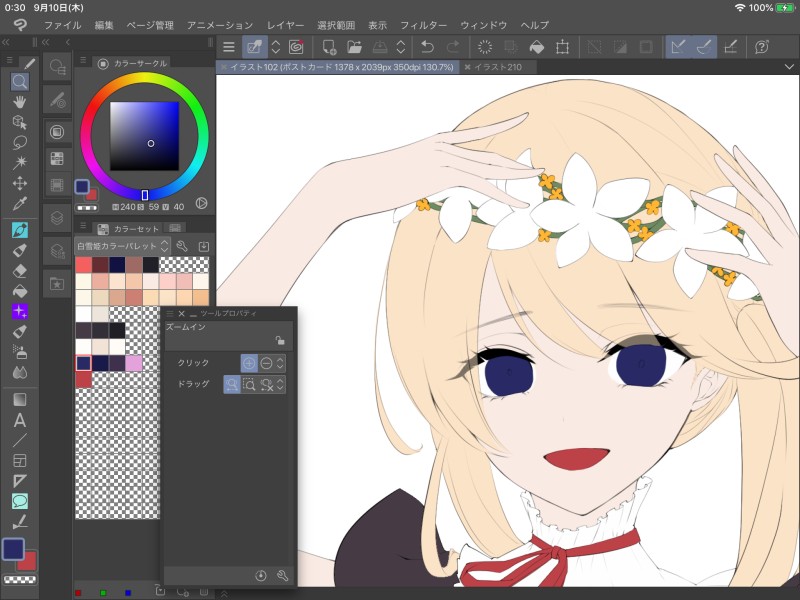Open the help question mark icon
This screenshot has height=600, width=800.
click(761, 47)
